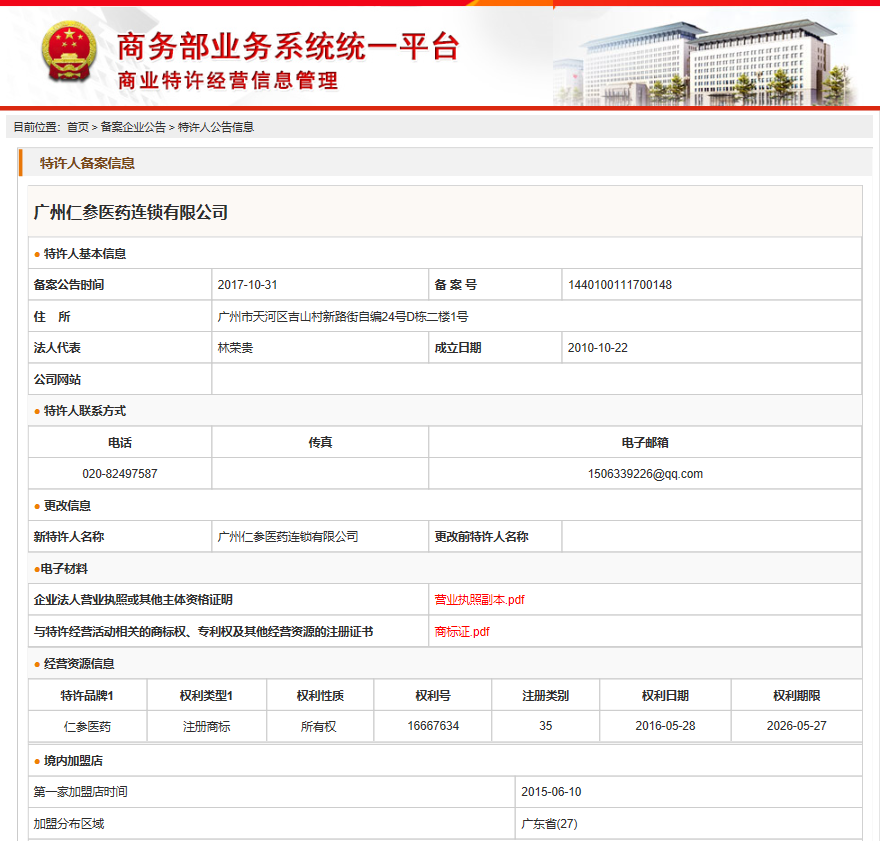
Task: Select the 注册商标 rights type cell
Action: (x=207, y=726)
